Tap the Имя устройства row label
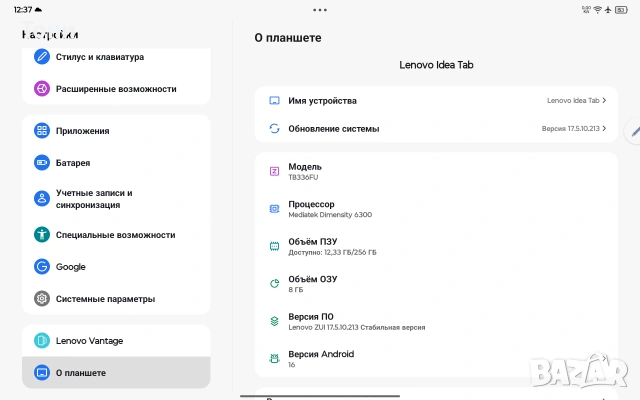Screen dimensions: 640x400 pyautogui.click(x=322, y=101)
